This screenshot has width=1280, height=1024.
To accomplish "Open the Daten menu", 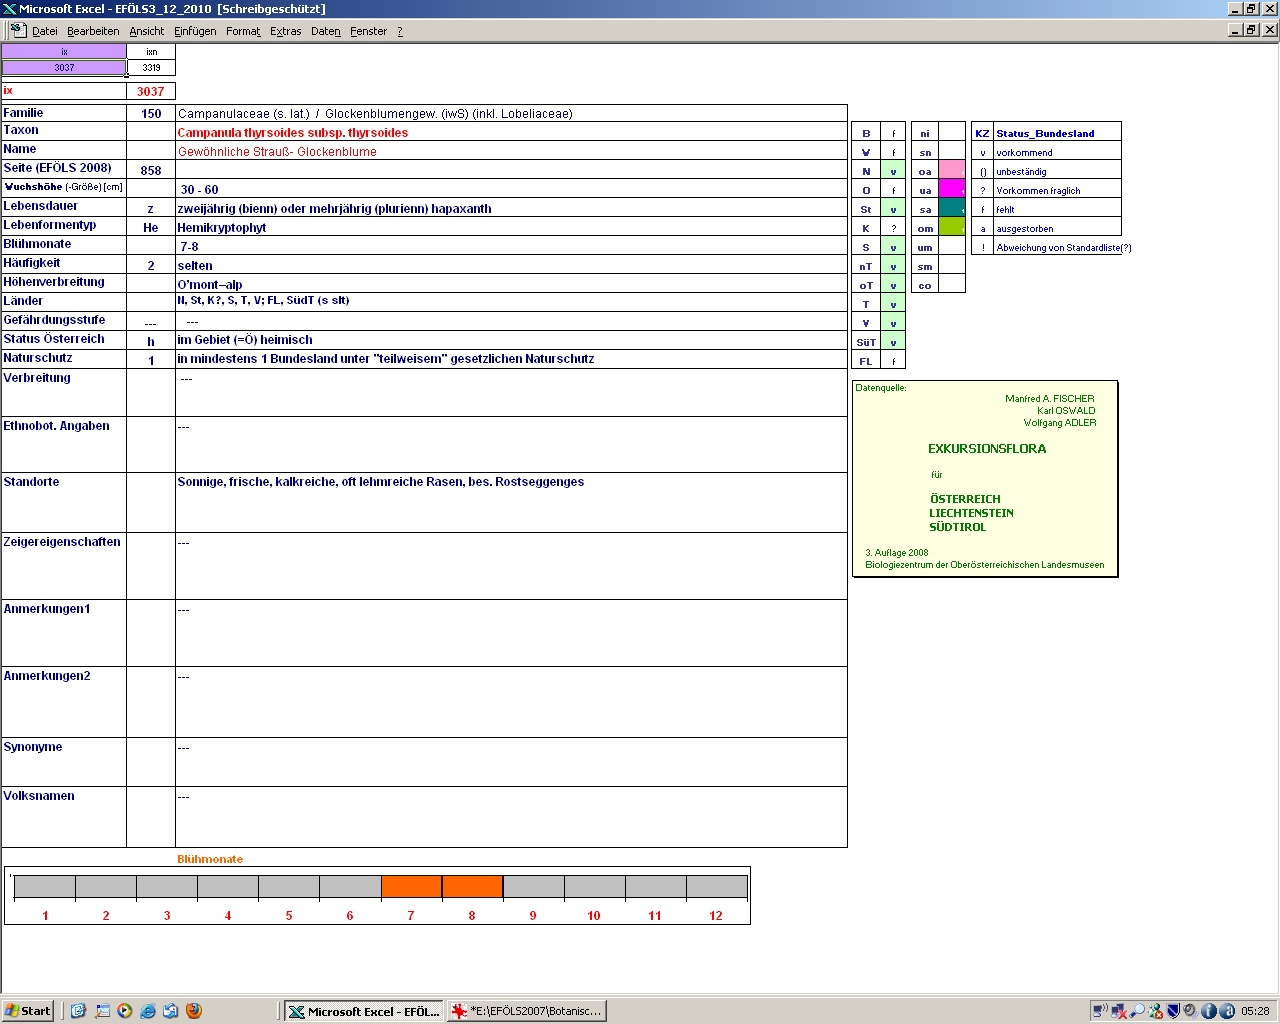I will coord(326,31).
